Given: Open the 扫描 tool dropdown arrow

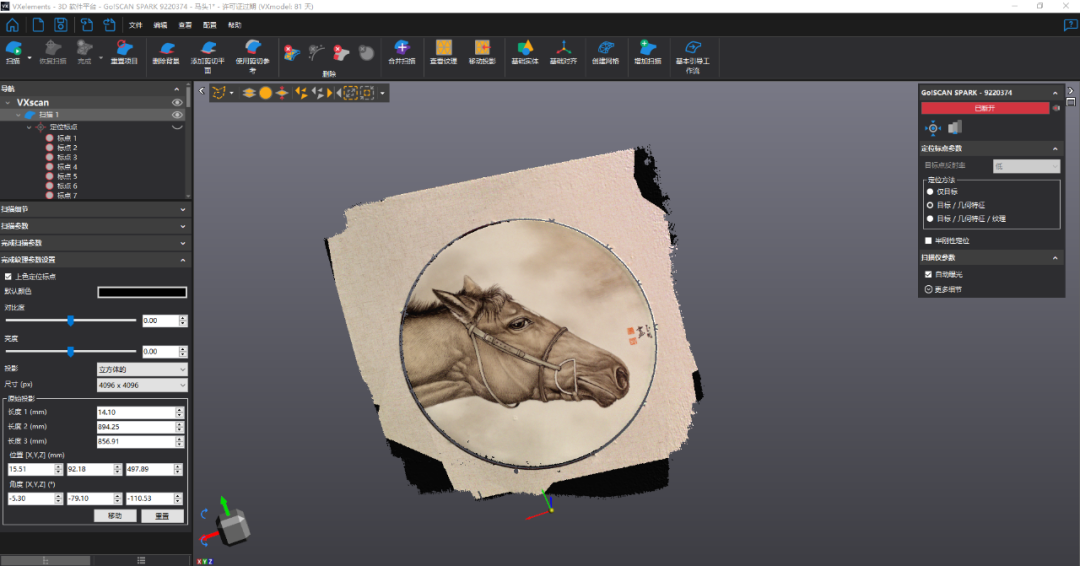Looking at the screenshot, I should click(29, 58).
